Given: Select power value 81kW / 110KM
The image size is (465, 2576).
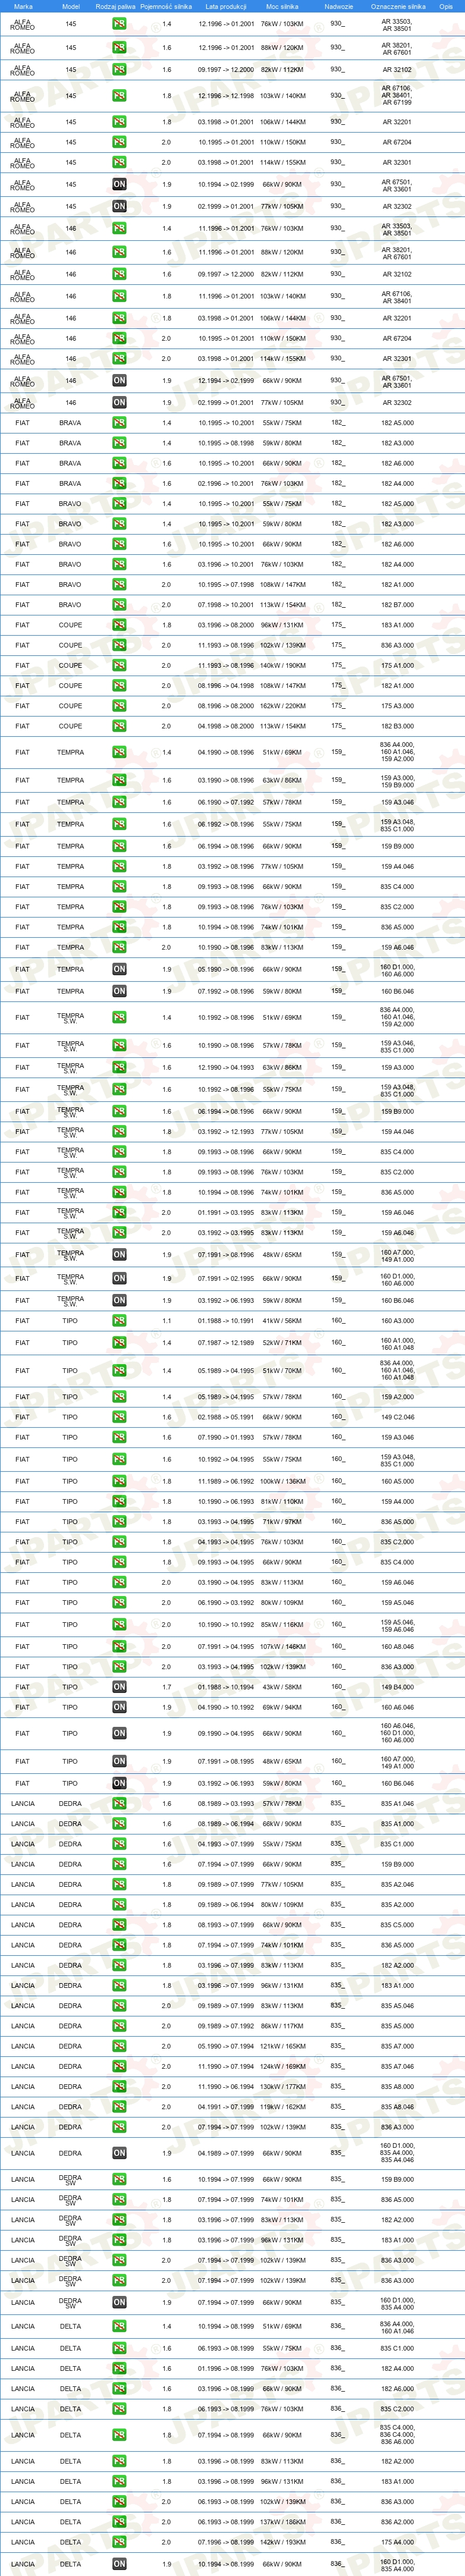Looking at the screenshot, I should (x=282, y=1501).
